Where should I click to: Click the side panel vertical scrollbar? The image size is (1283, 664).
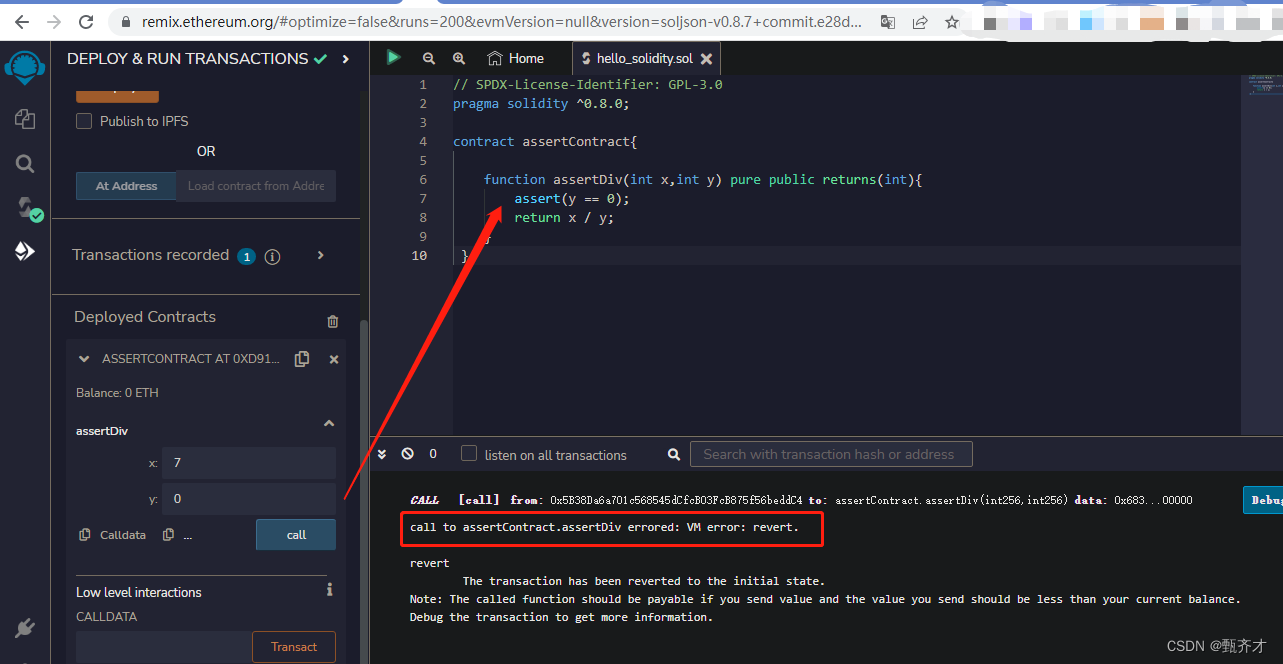tap(364, 490)
